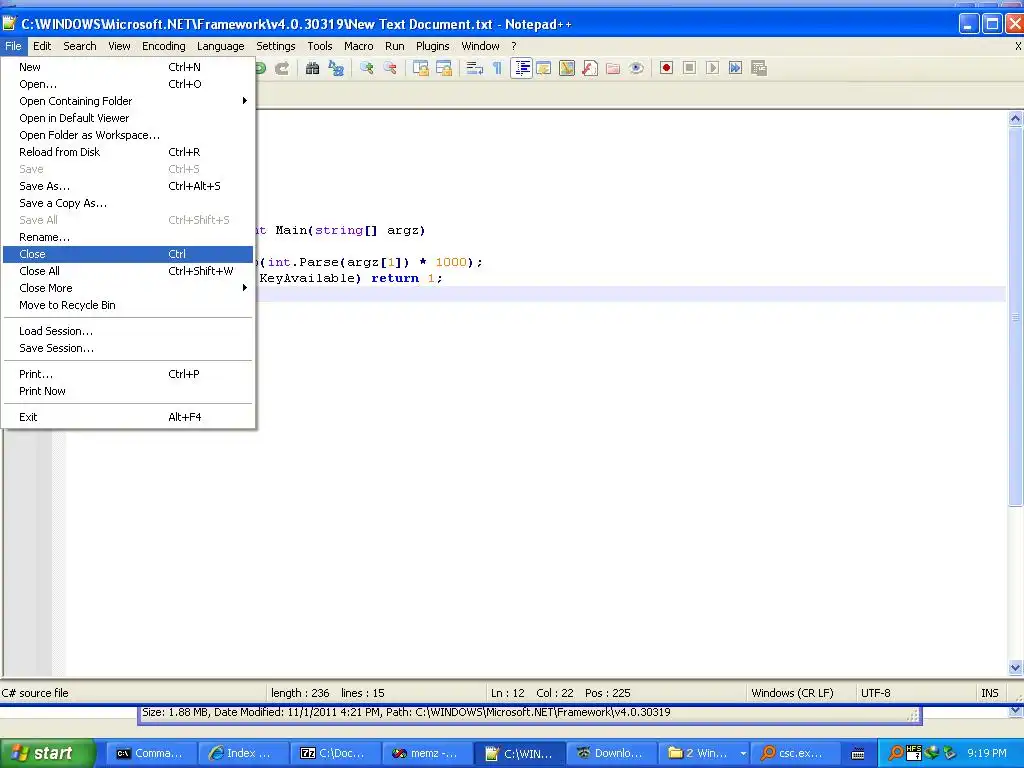This screenshot has width=1024, height=768.
Task: Click the macro Playback icon
Action: pos(712,68)
